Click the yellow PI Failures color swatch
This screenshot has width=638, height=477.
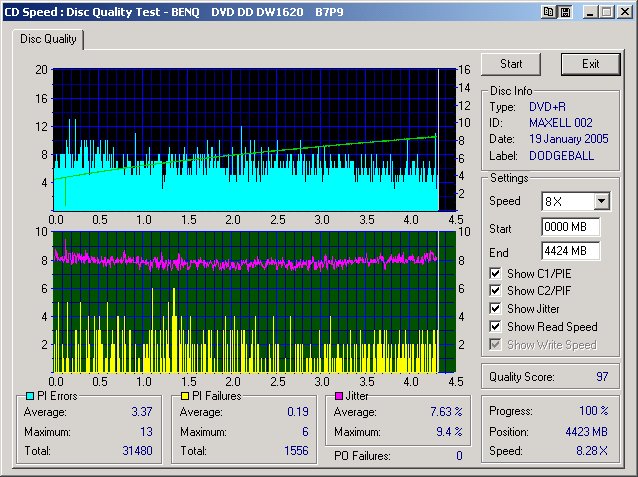pyautogui.click(x=185, y=396)
